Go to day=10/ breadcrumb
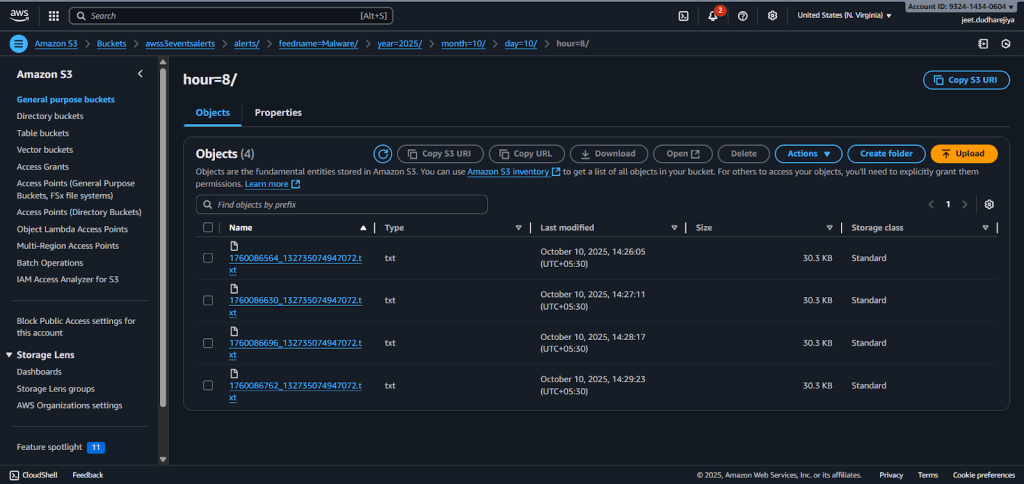Screen dimensions: 1024x484 pos(520,44)
